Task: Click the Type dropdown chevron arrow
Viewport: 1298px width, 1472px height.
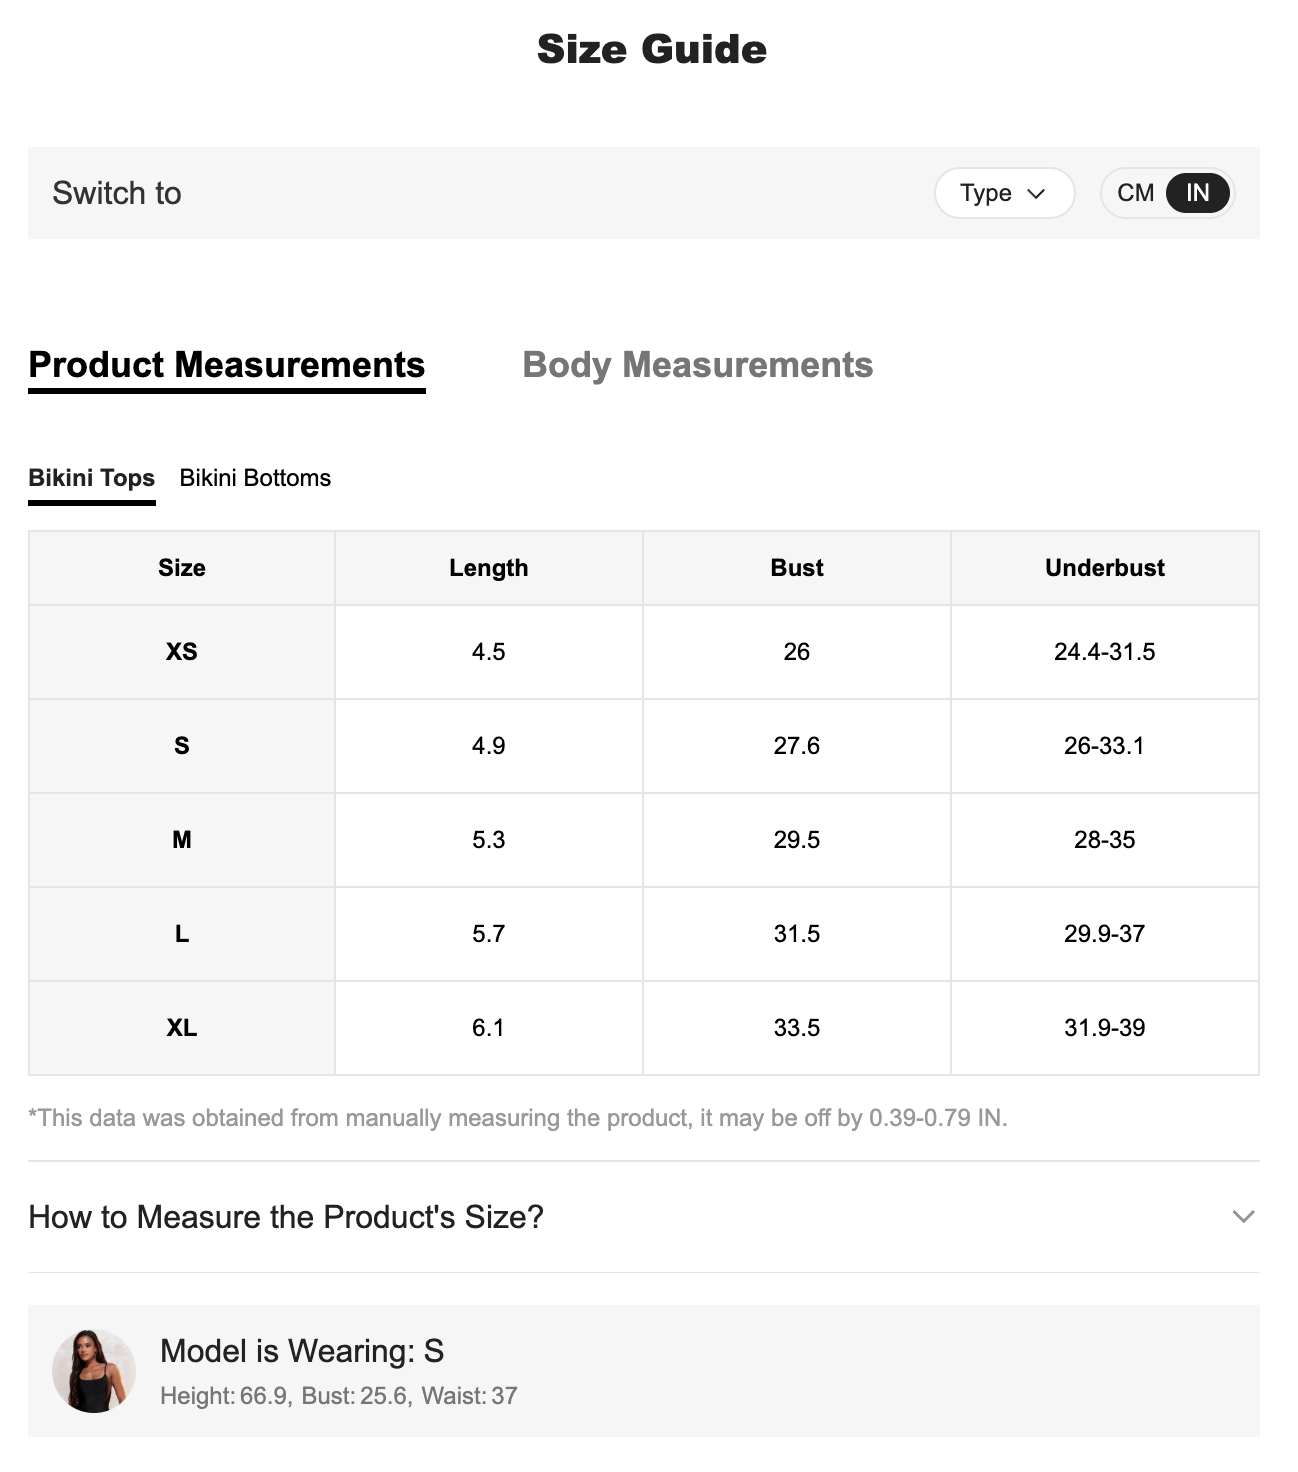Action: pos(1036,194)
